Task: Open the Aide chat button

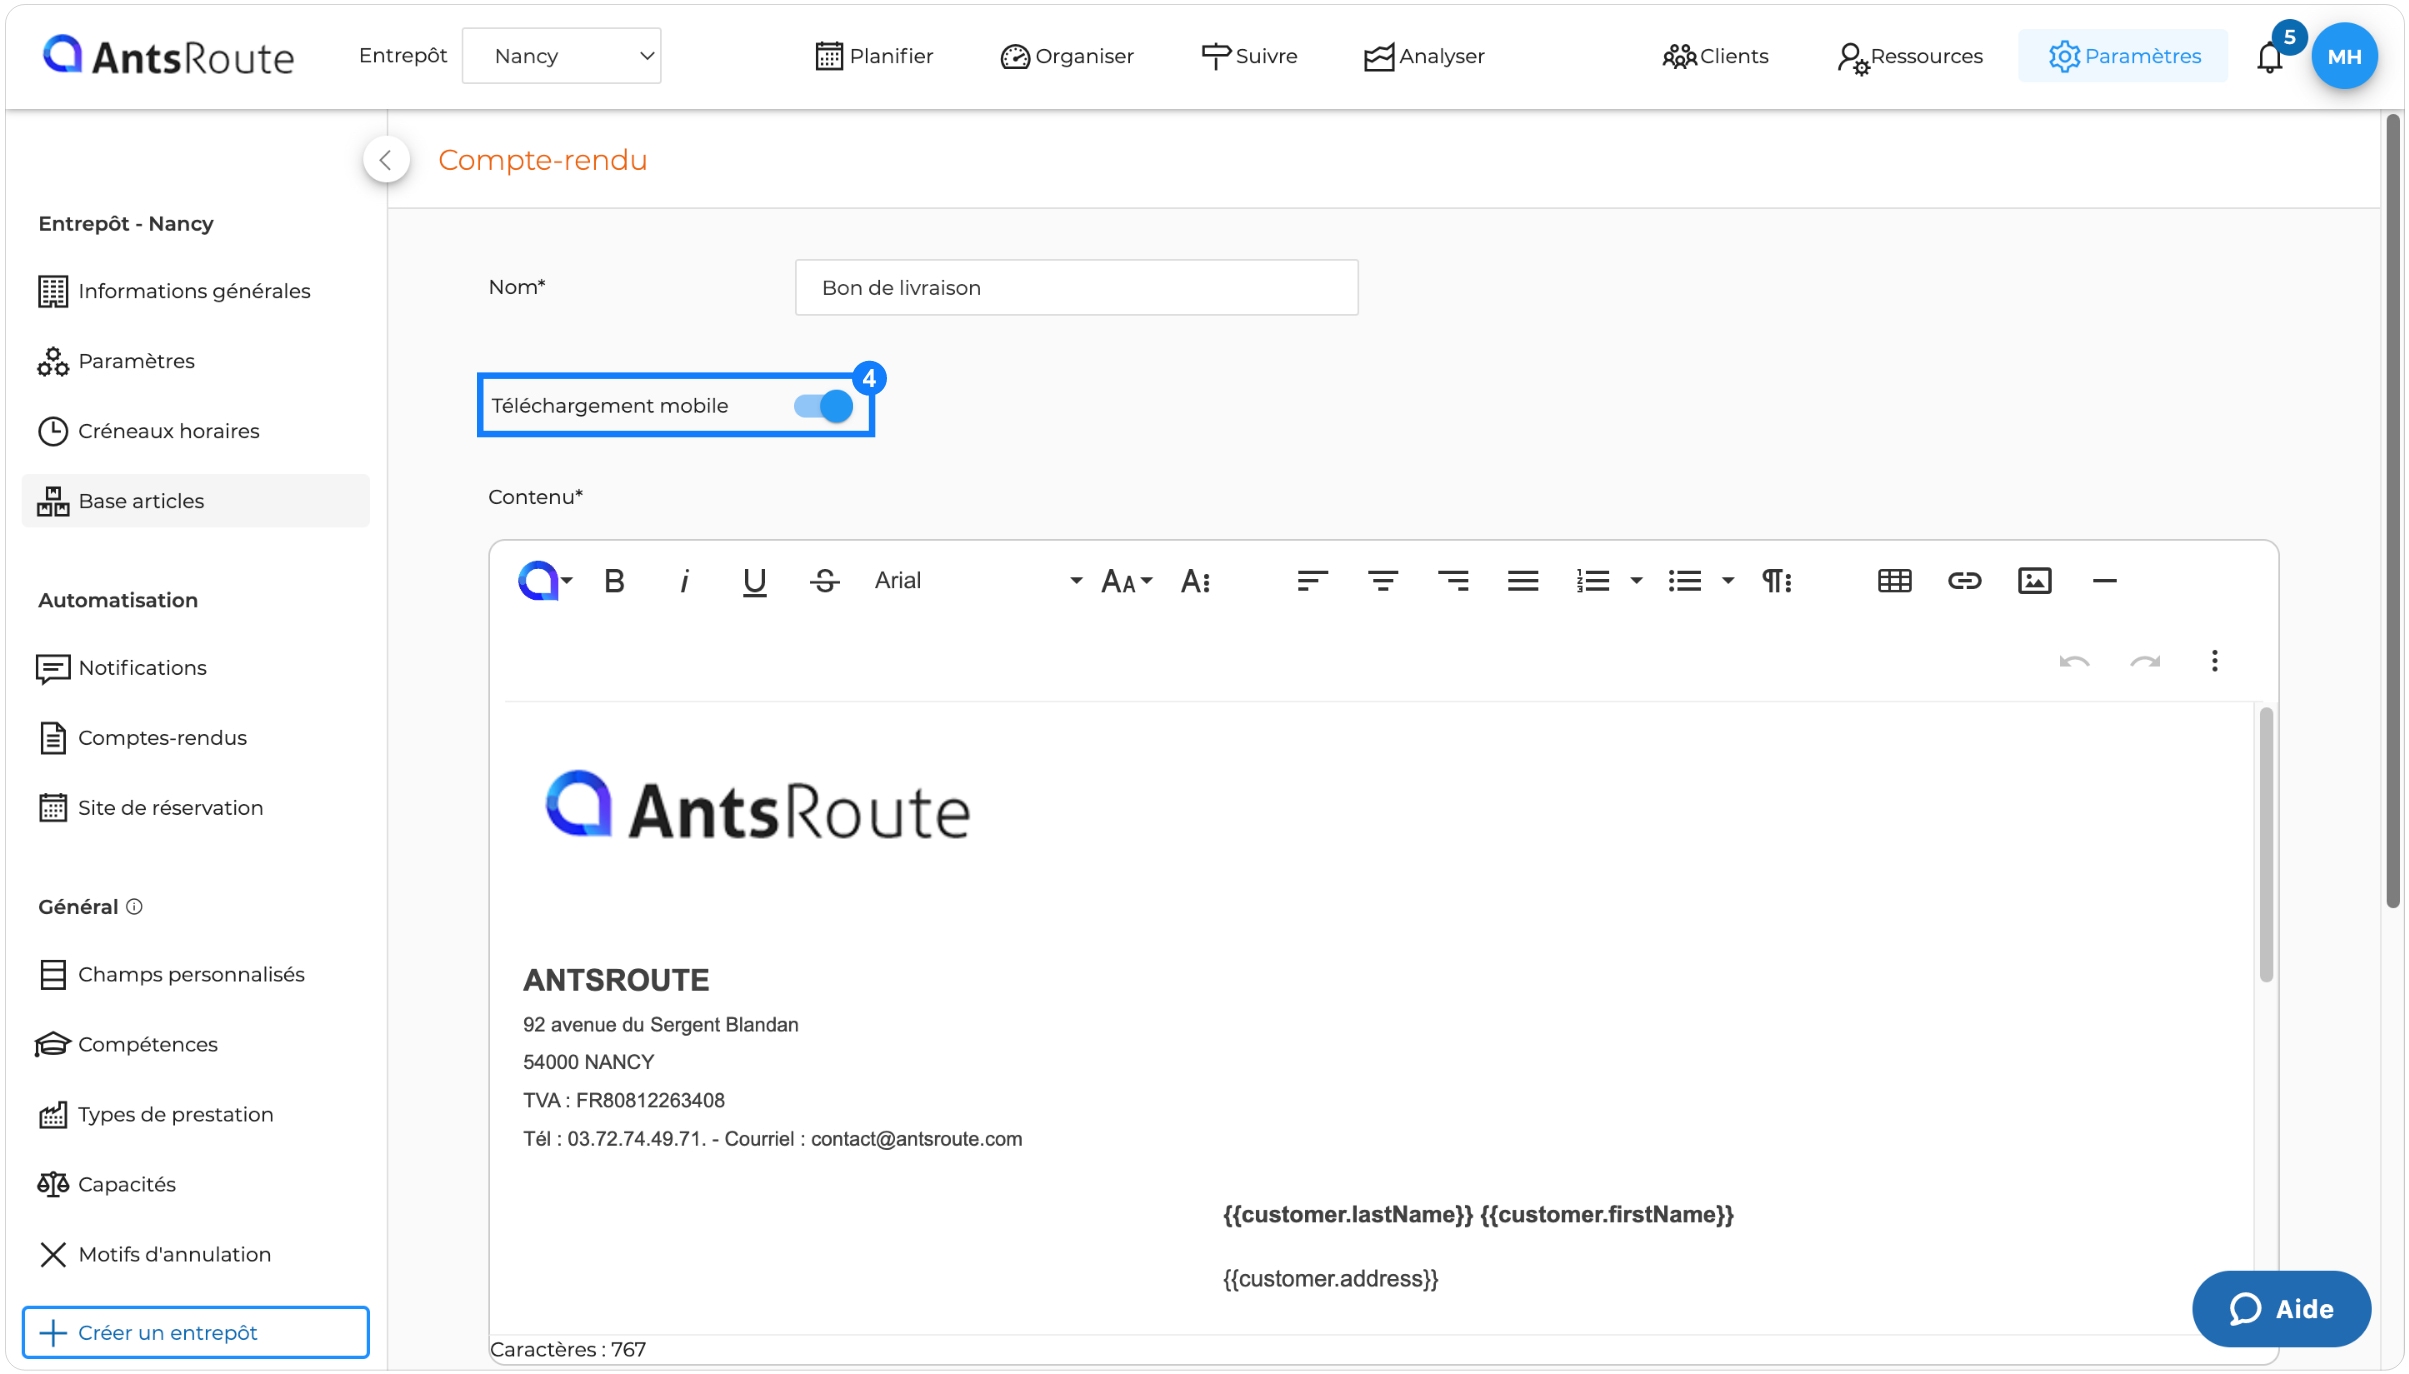Action: [x=2281, y=1309]
